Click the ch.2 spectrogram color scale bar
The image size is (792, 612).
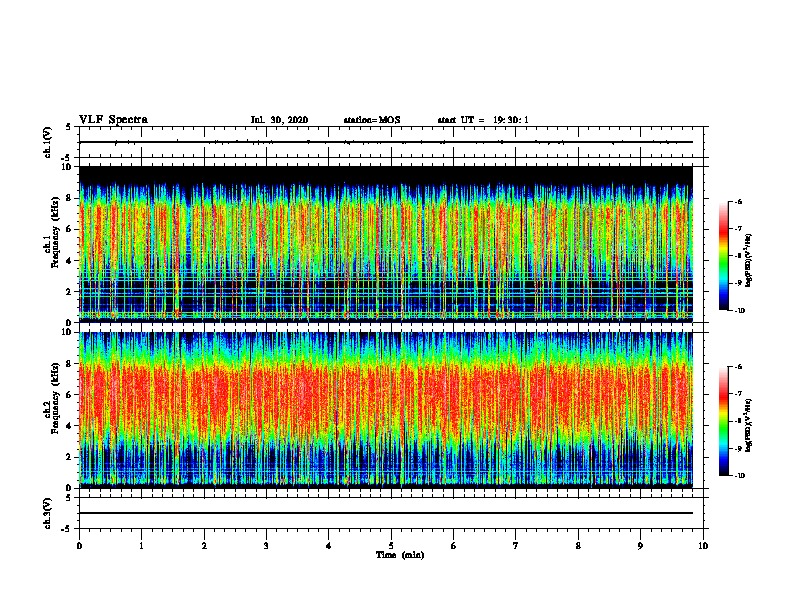[724, 421]
